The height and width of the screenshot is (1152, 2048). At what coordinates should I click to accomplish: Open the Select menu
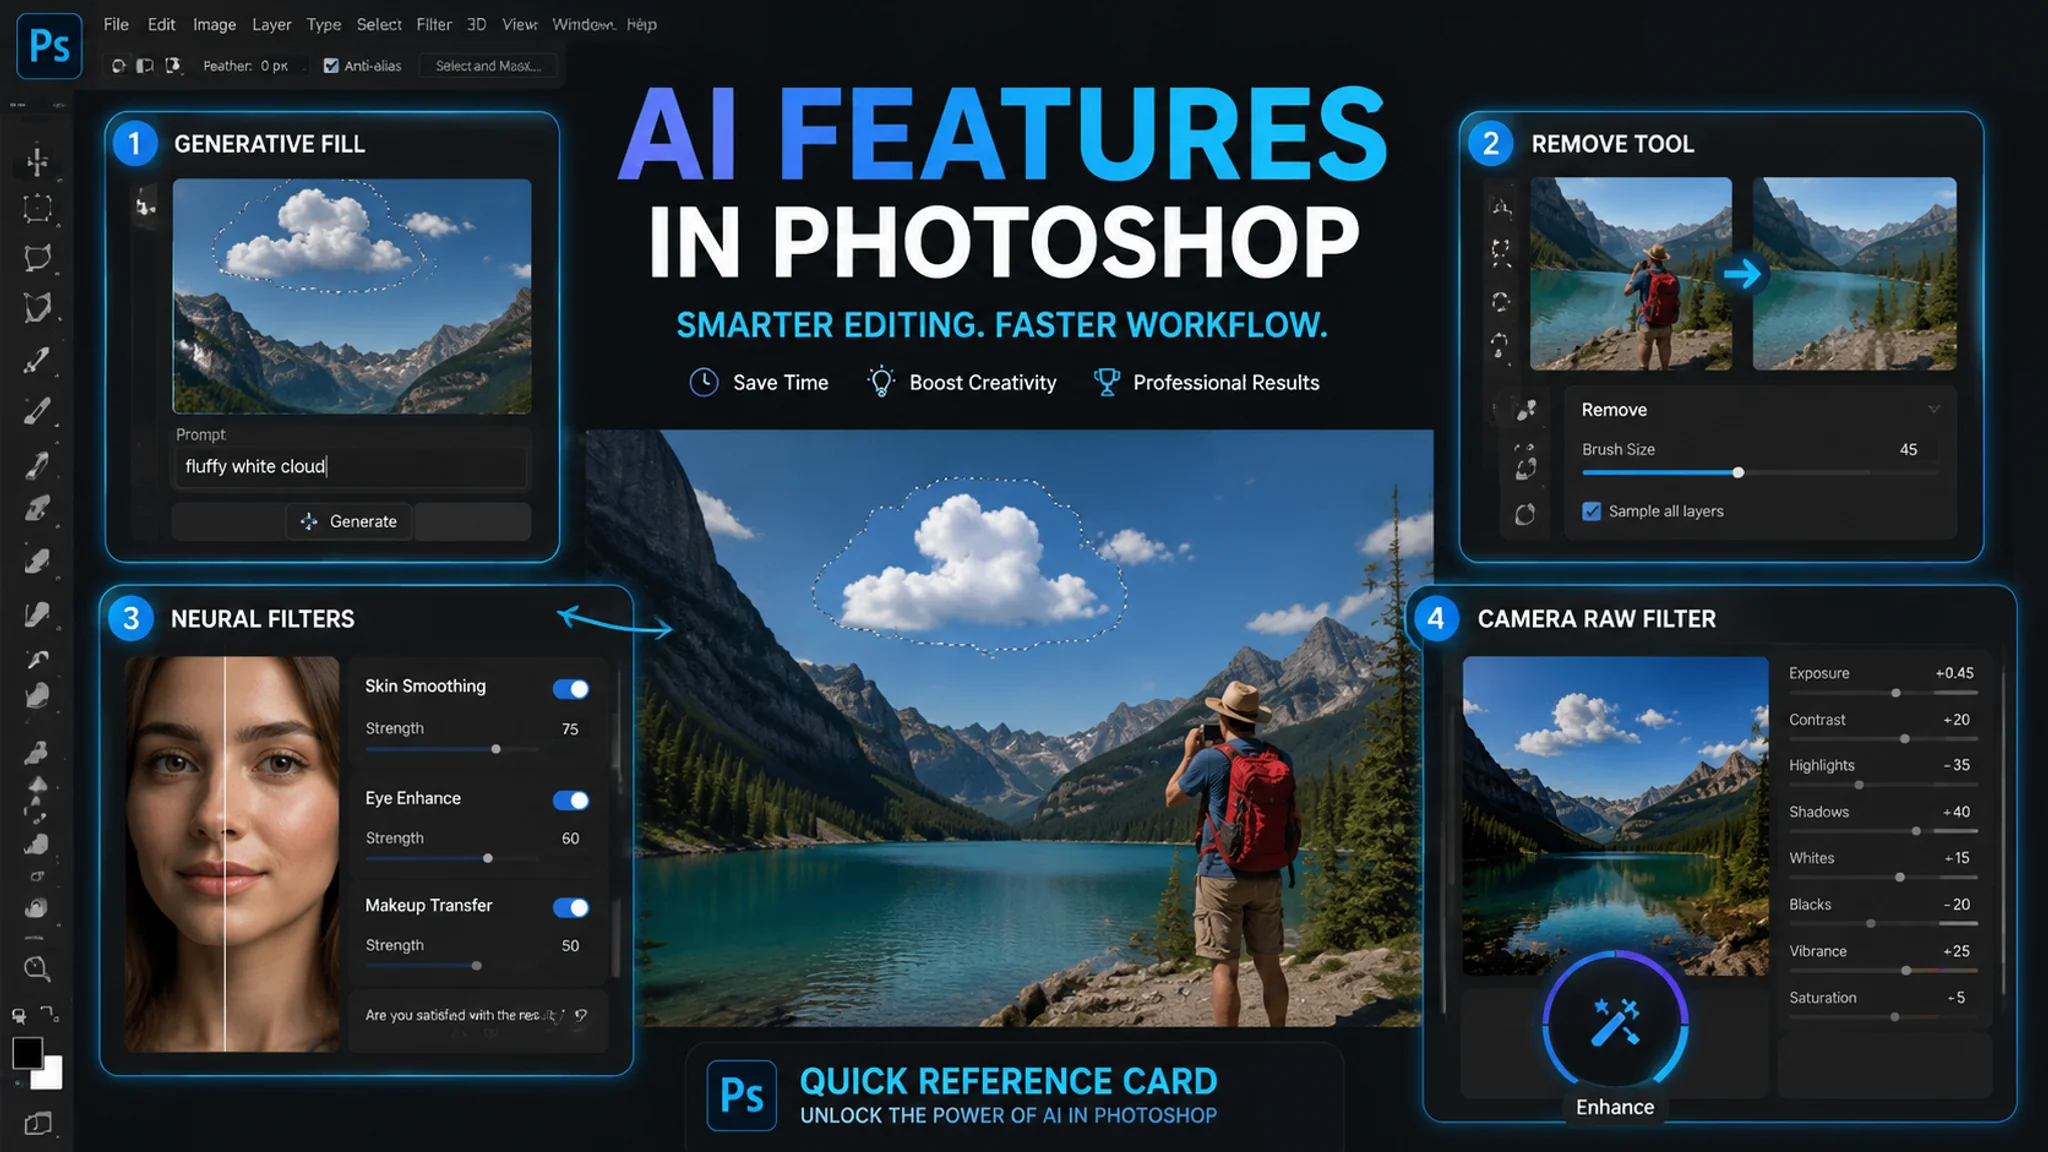pos(379,24)
